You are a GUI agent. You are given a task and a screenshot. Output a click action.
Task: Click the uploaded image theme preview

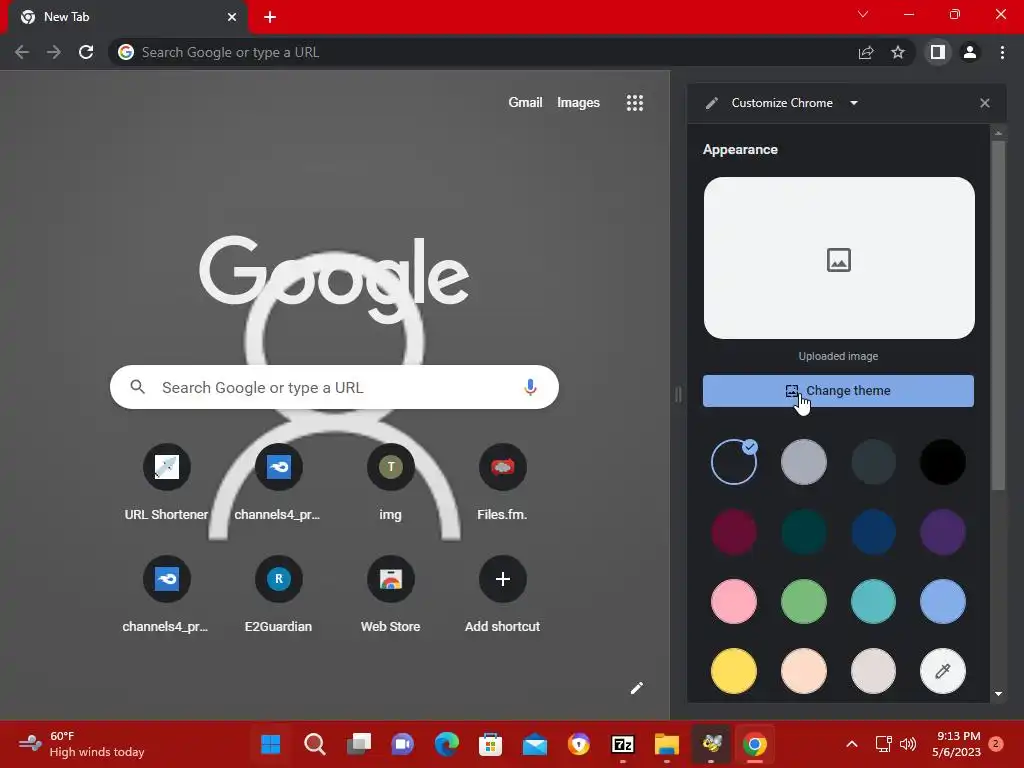tap(839, 258)
